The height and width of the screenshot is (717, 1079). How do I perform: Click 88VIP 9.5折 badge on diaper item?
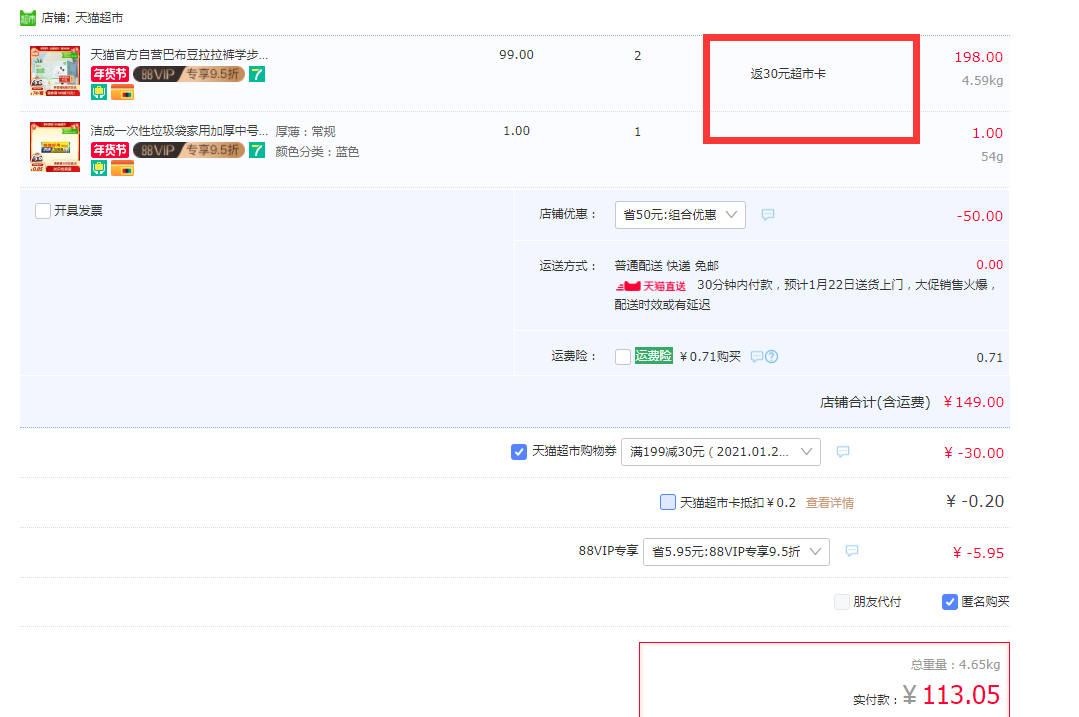coord(189,74)
